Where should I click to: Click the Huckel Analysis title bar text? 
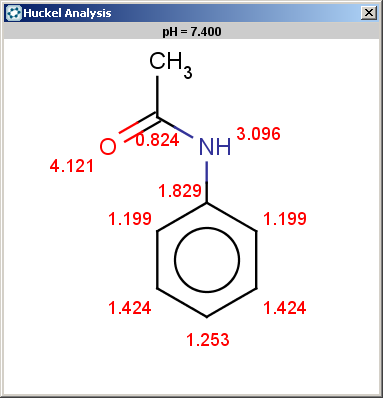(x=67, y=13)
